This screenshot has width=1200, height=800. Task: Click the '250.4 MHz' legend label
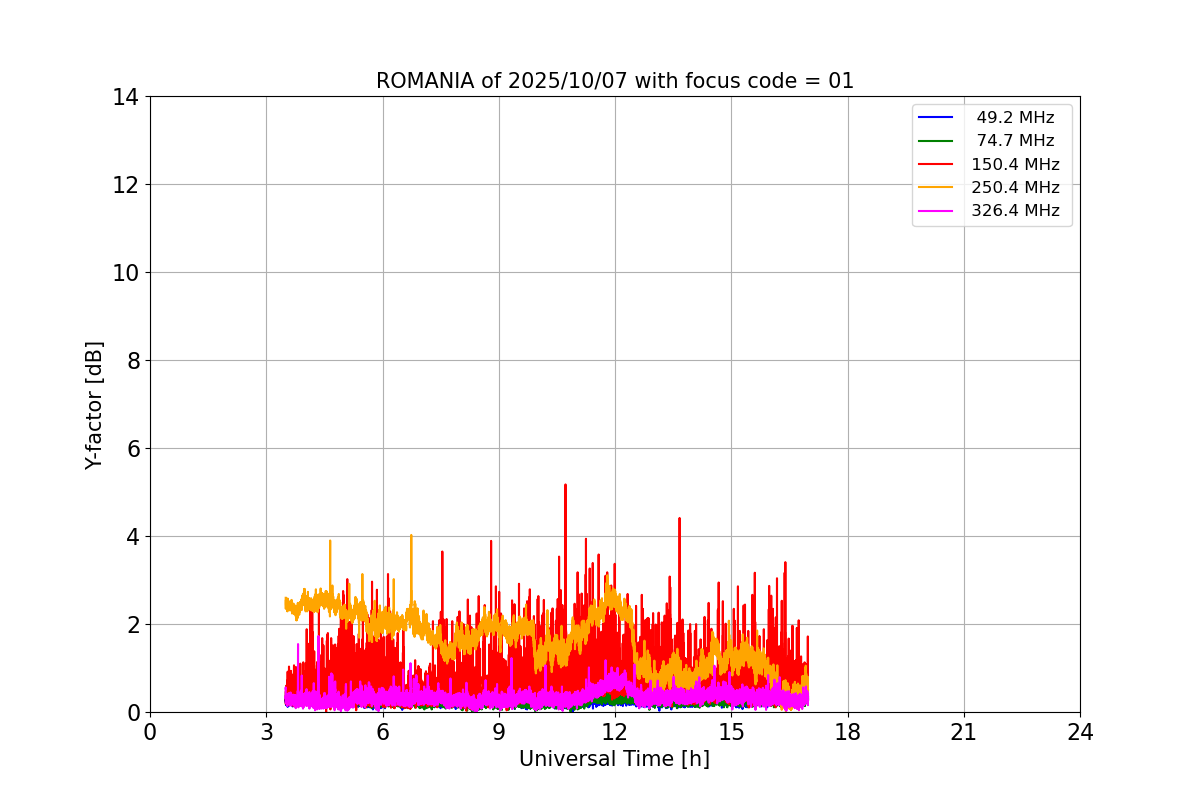pos(1015,187)
